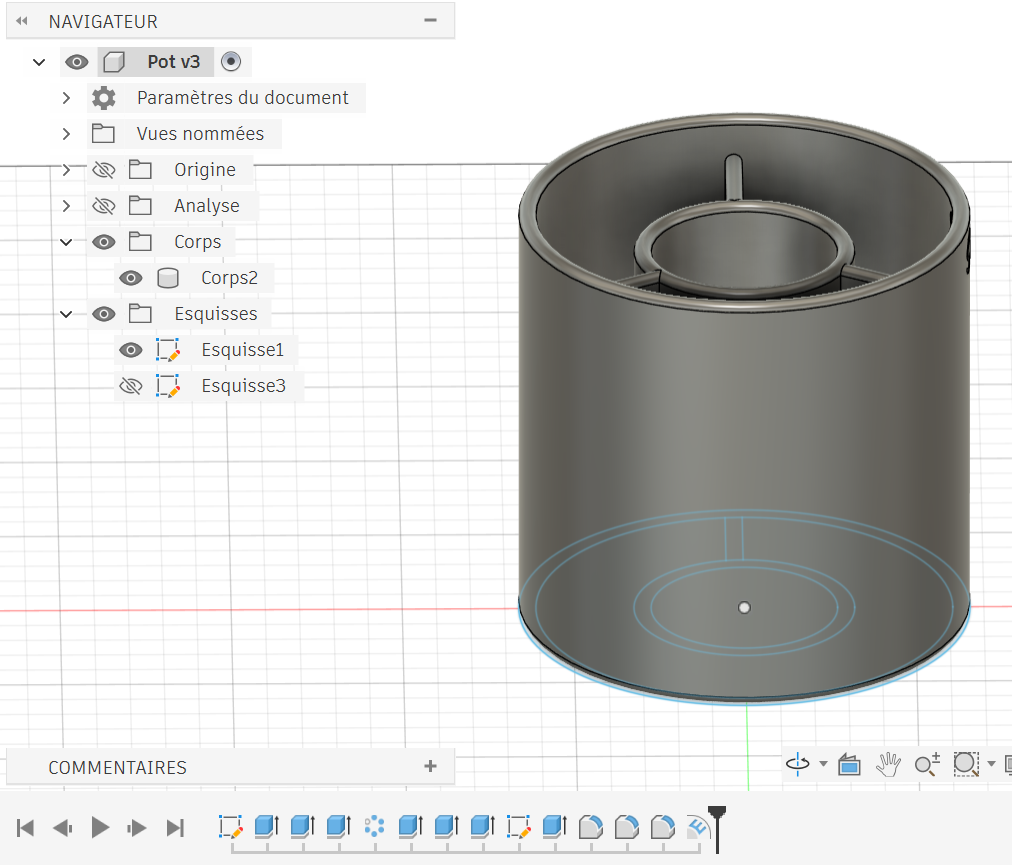Select the first sketch feature in timeline
Screen dimensions: 1012x865
click(x=231, y=827)
